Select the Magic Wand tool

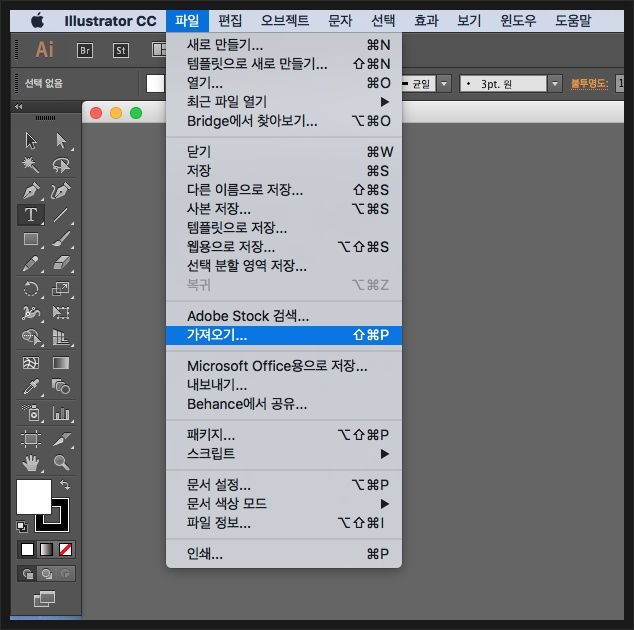coord(31,165)
